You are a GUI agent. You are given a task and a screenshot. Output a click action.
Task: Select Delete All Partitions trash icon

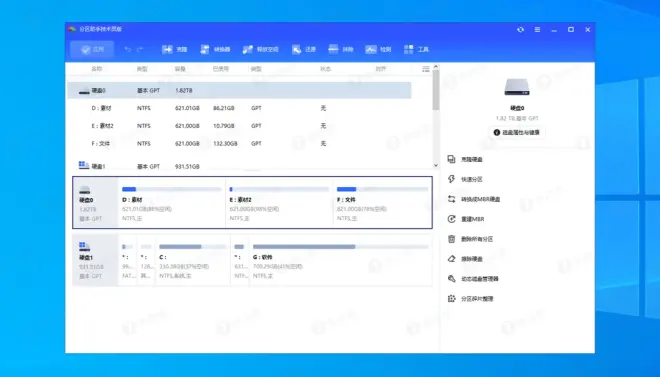(x=452, y=239)
